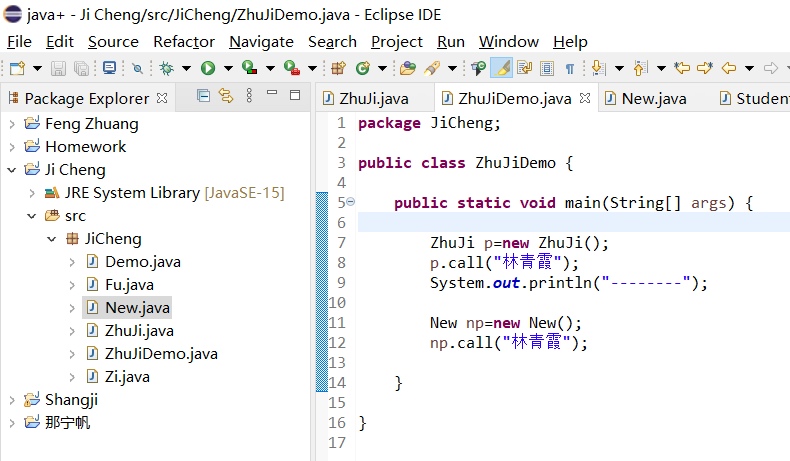The image size is (790, 461).
Task: Expand the Feng Zhuang project
Action: pos(12,124)
